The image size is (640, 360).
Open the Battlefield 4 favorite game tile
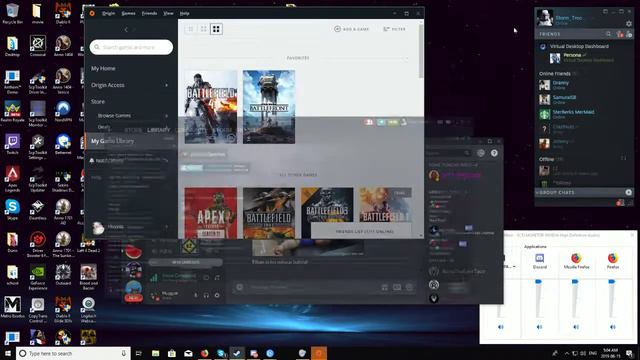click(x=211, y=107)
